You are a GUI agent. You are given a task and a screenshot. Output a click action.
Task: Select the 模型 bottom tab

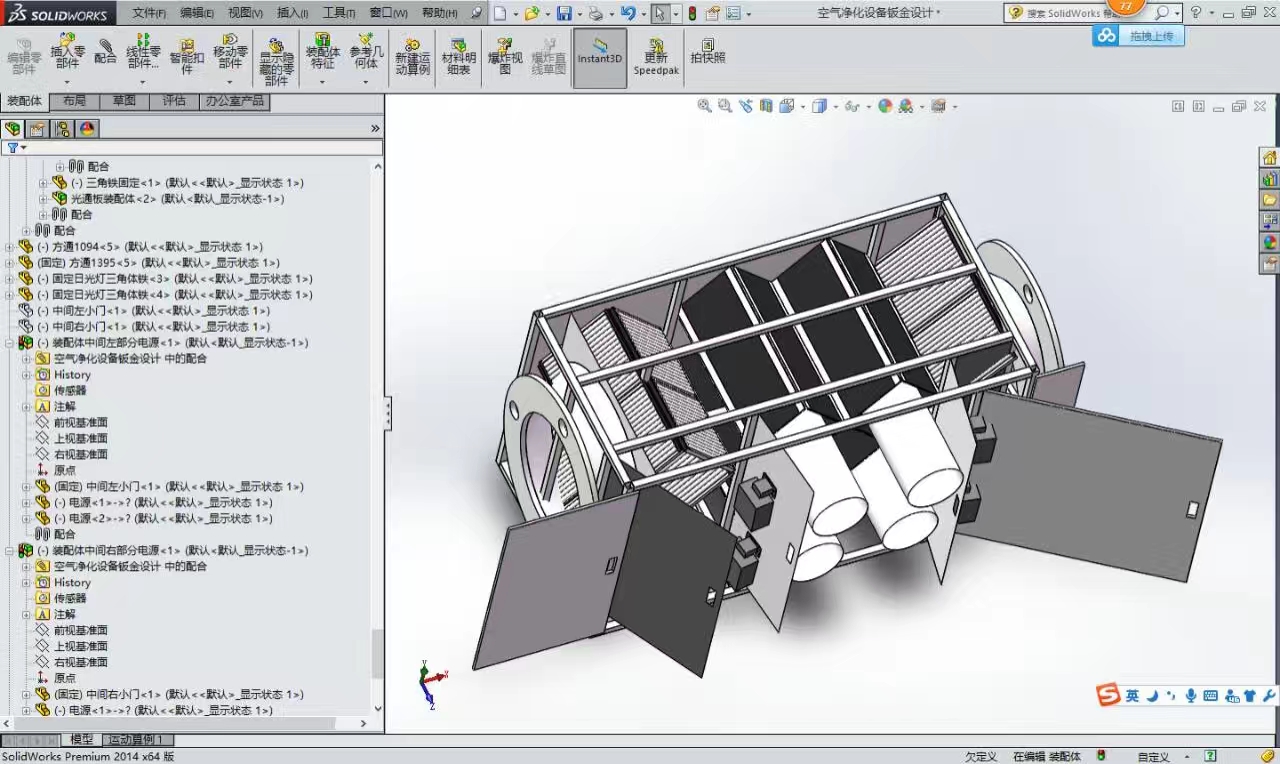(81, 740)
